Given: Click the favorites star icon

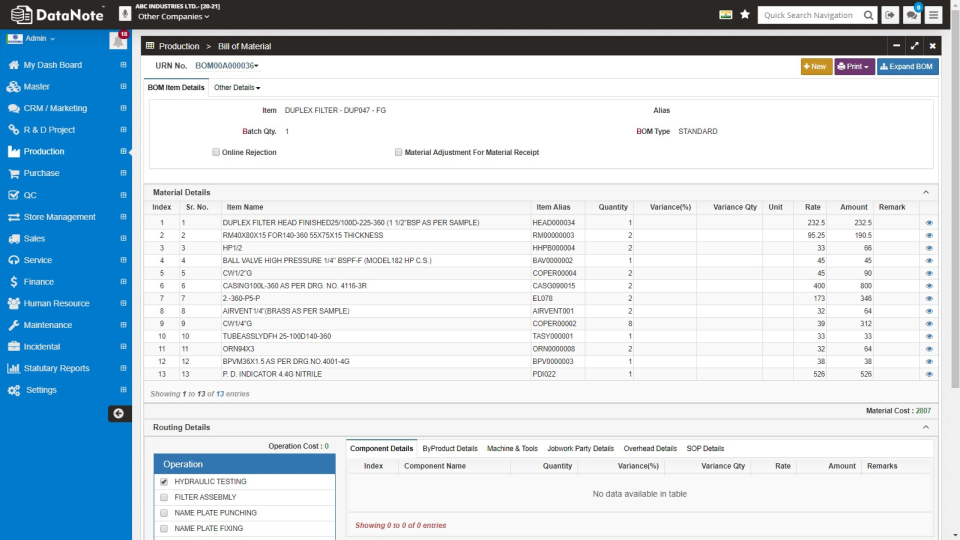Looking at the screenshot, I should click(744, 14).
